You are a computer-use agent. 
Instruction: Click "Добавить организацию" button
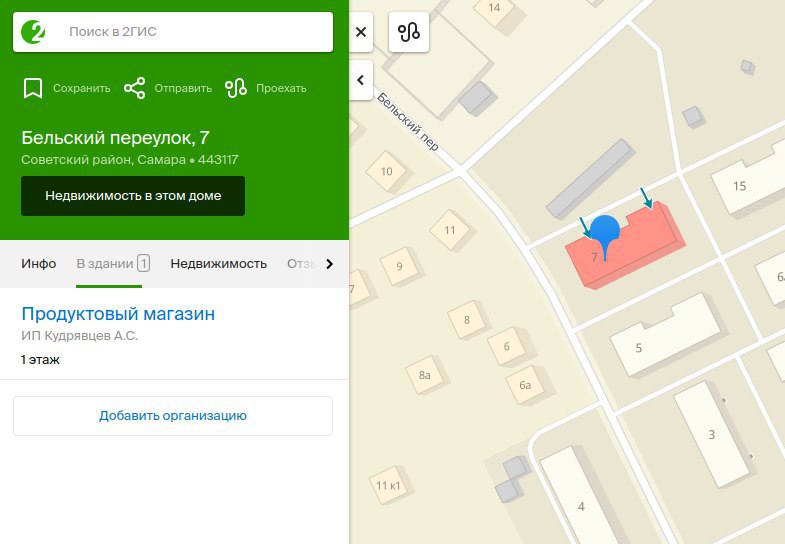173,416
